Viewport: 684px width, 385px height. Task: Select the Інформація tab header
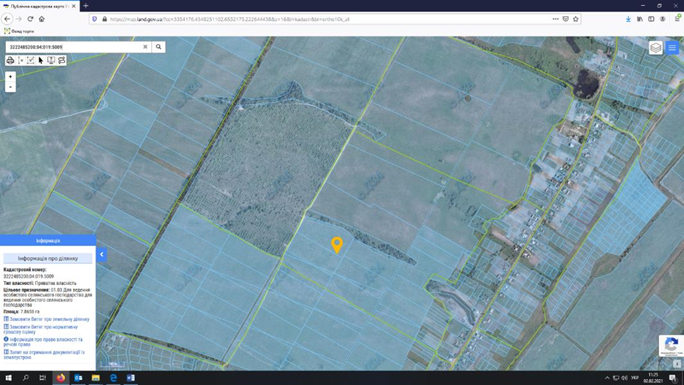point(48,240)
